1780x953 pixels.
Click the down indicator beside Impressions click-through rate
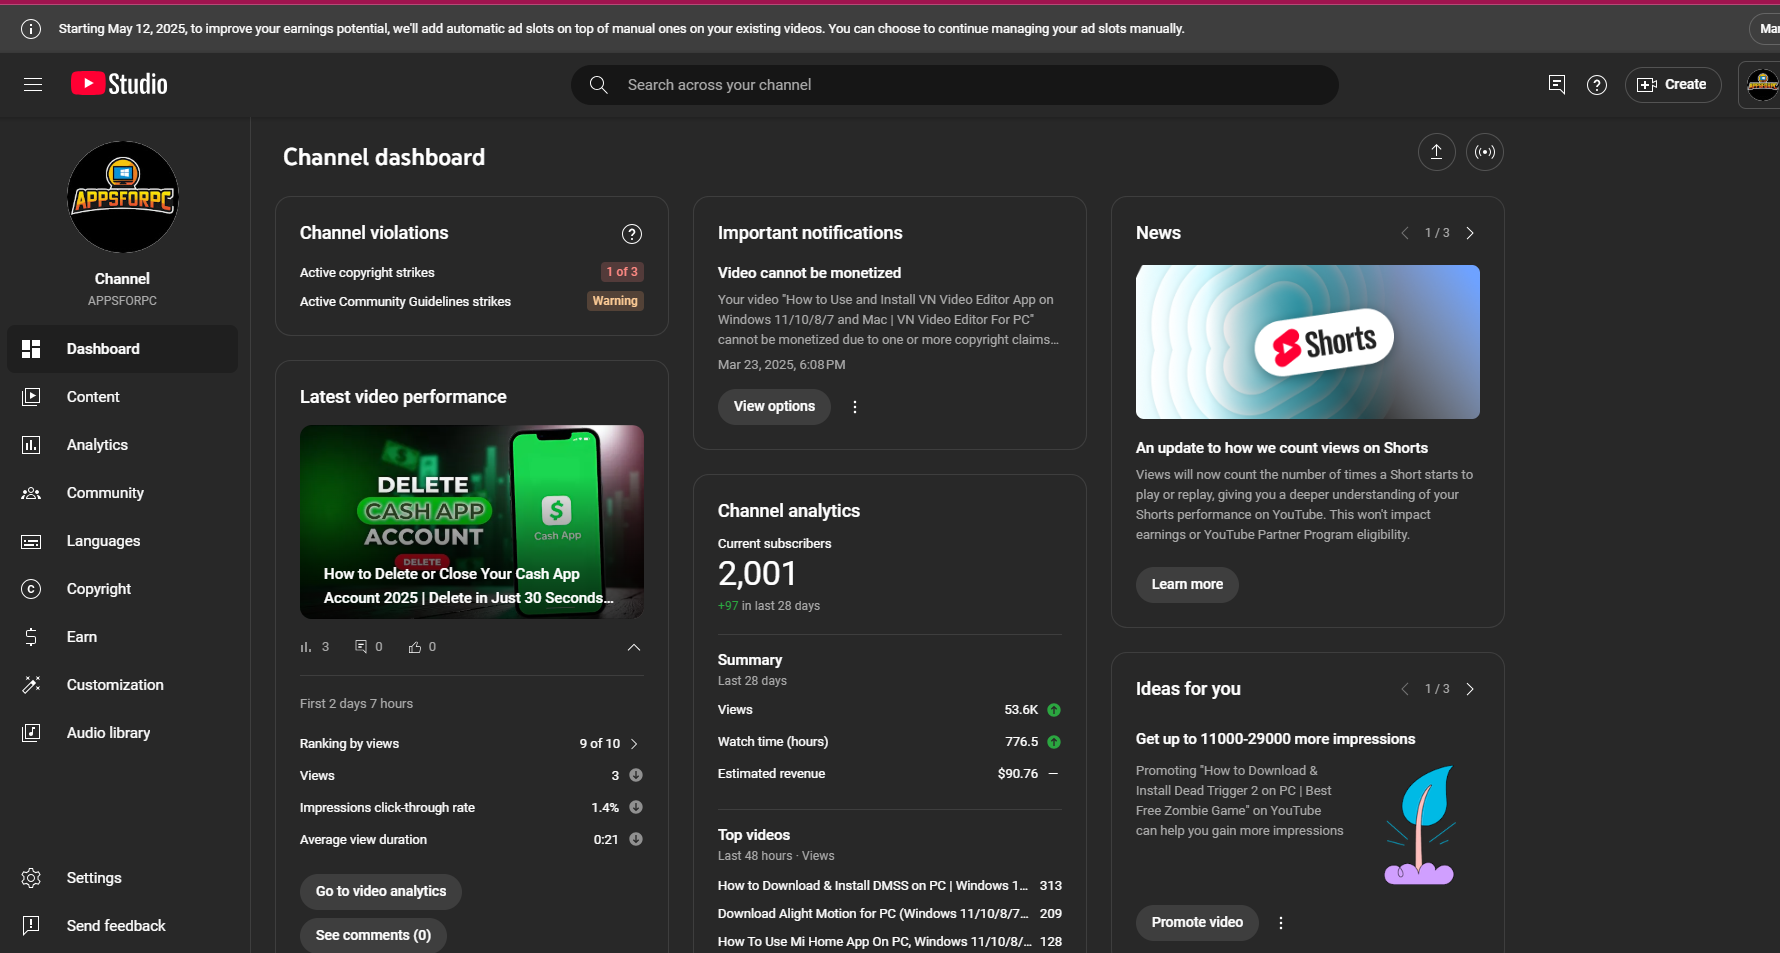636,807
